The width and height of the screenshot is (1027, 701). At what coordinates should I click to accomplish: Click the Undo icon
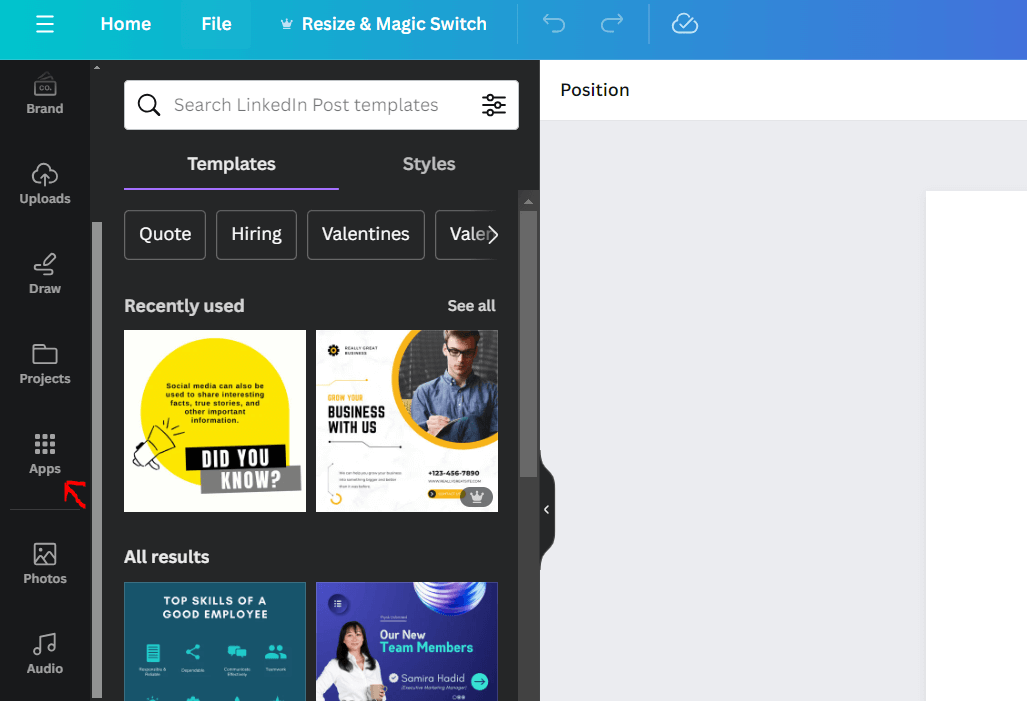[553, 24]
